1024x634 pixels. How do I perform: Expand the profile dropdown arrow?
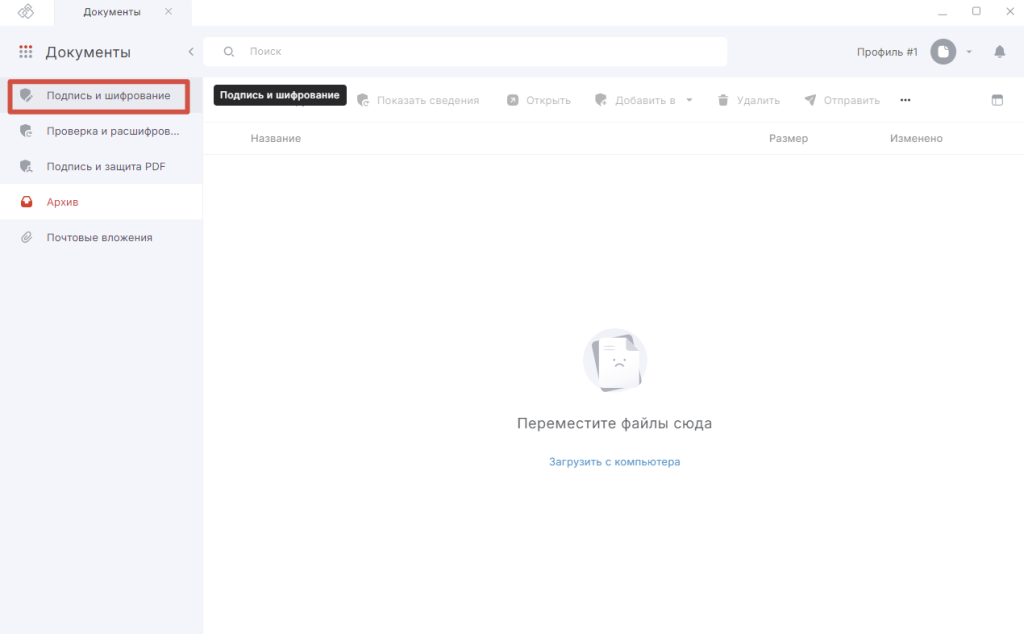point(969,52)
